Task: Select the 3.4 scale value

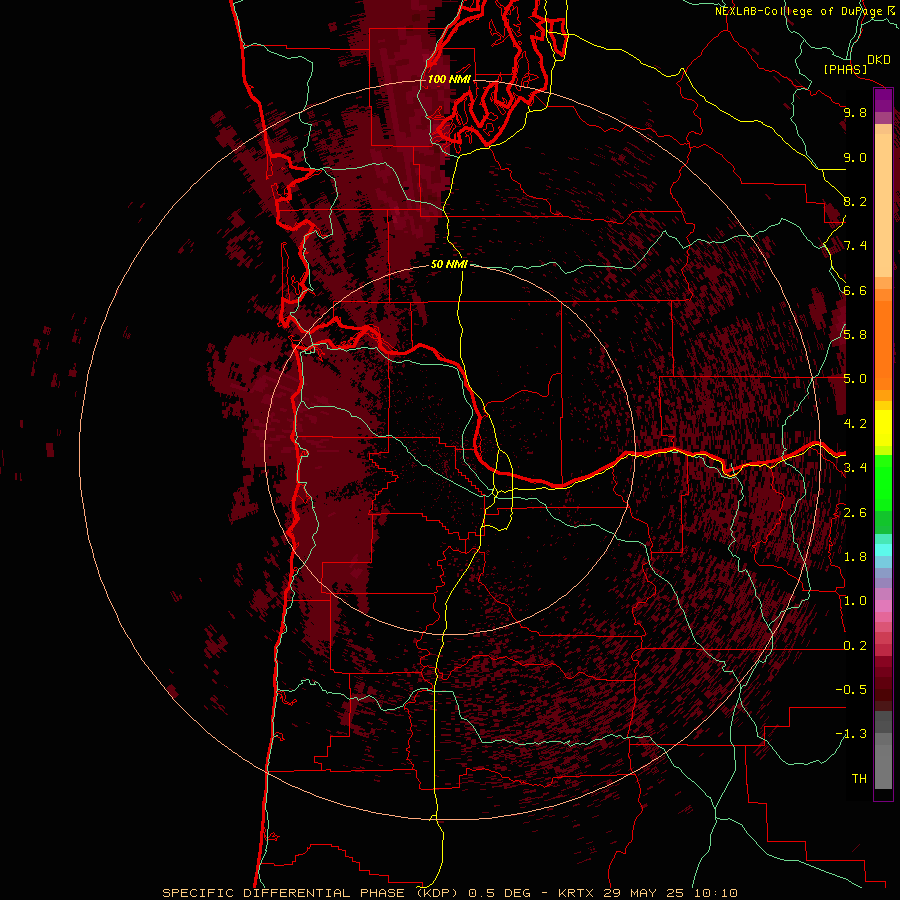Action: [855, 468]
